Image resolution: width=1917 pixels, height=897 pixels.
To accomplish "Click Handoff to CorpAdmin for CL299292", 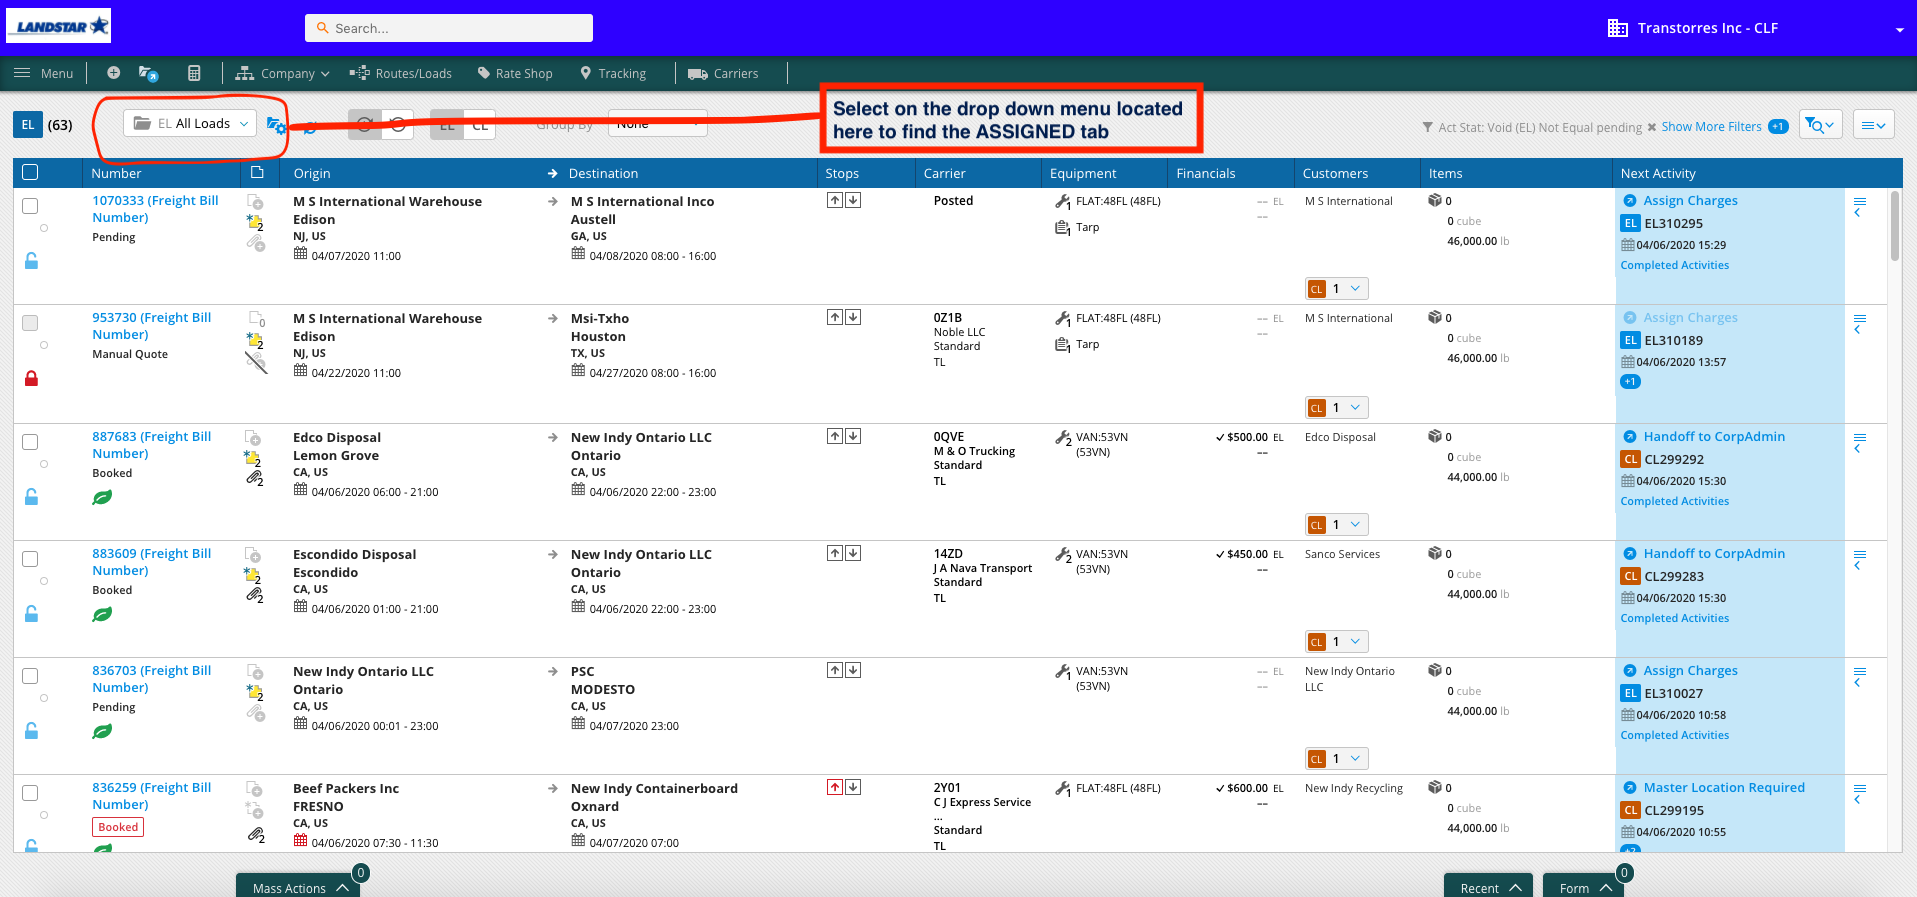I will point(1714,436).
